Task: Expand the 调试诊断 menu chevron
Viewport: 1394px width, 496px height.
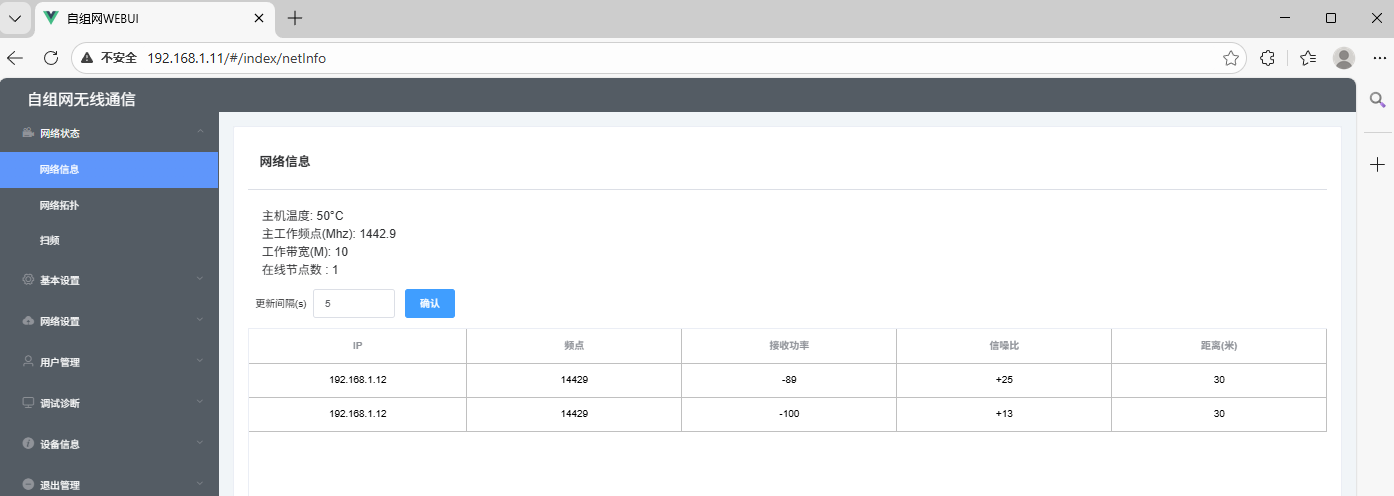Action: coord(201,402)
